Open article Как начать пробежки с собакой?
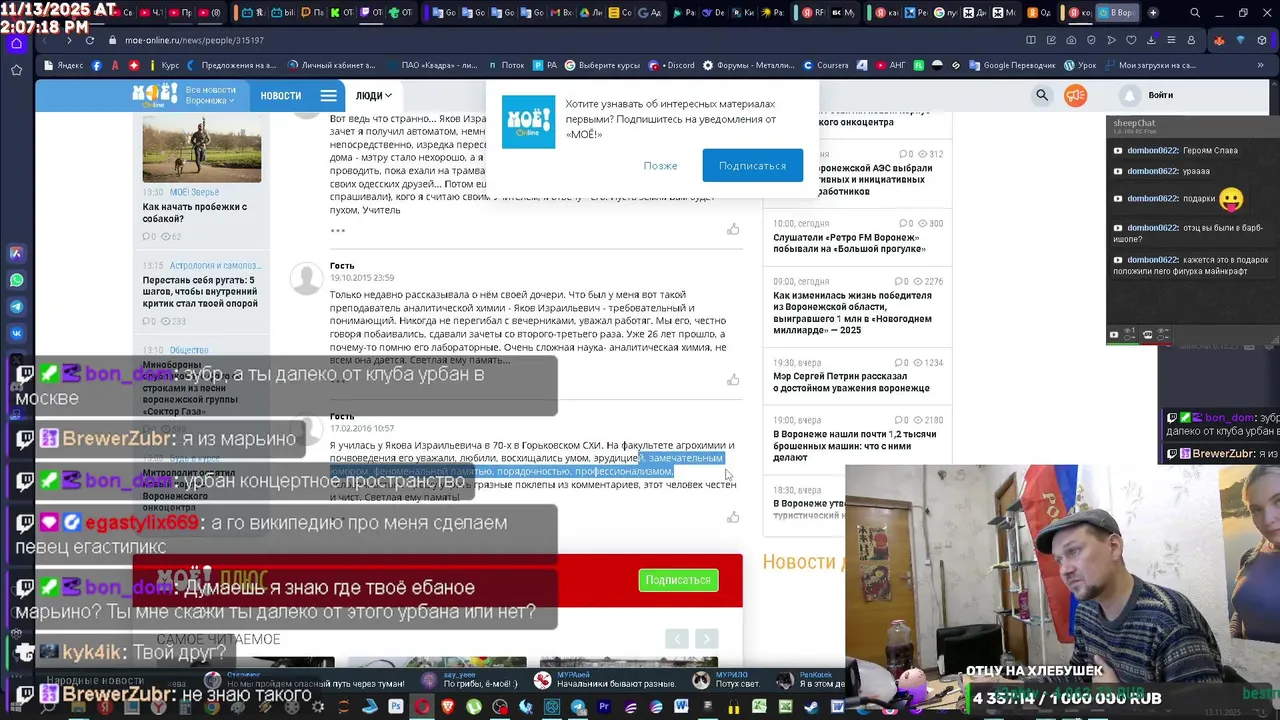The height and width of the screenshot is (720, 1280). (195, 213)
